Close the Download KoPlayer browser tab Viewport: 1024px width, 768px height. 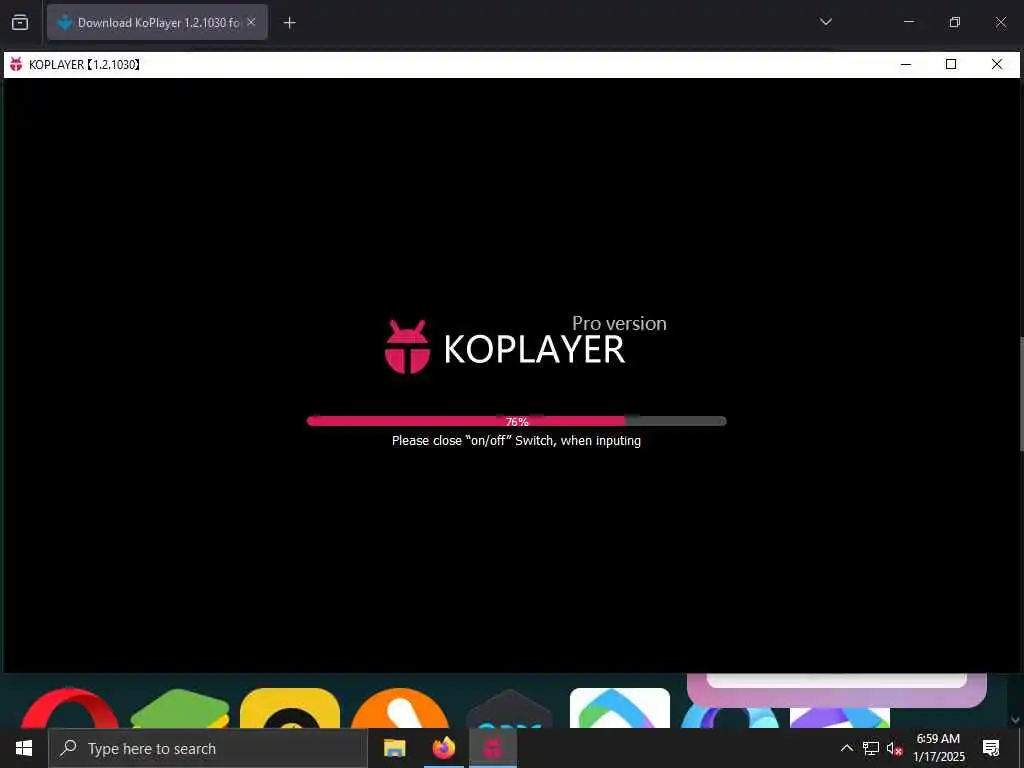tap(251, 22)
